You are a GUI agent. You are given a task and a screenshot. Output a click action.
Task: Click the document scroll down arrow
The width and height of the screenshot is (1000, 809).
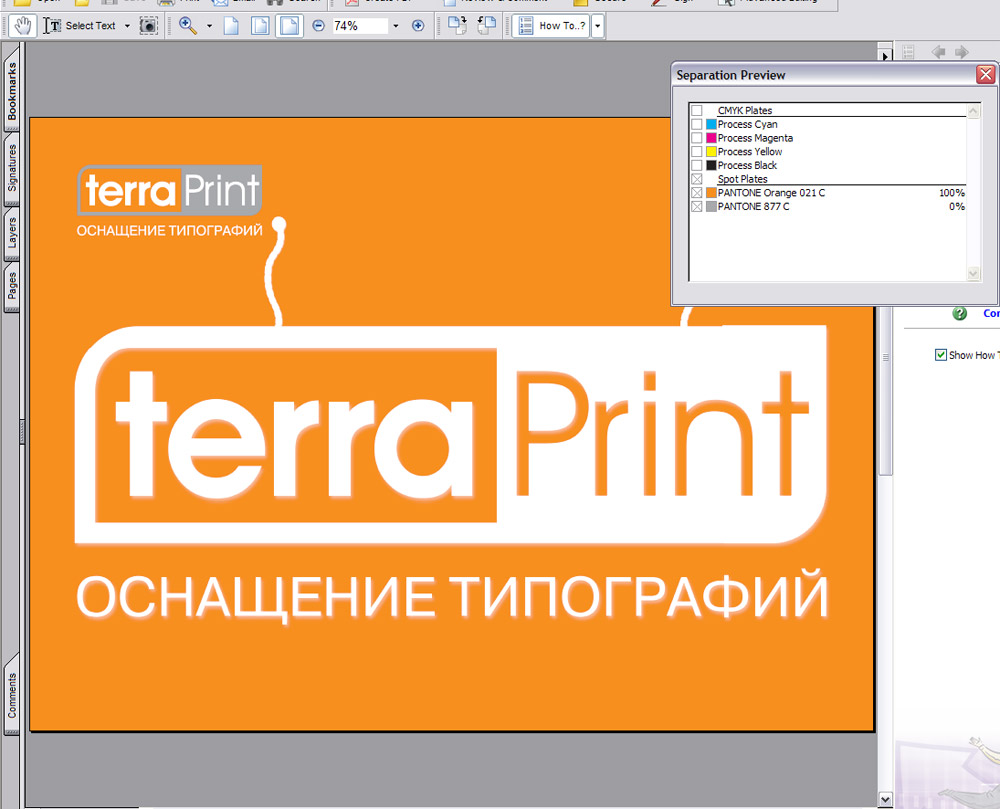click(x=885, y=798)
